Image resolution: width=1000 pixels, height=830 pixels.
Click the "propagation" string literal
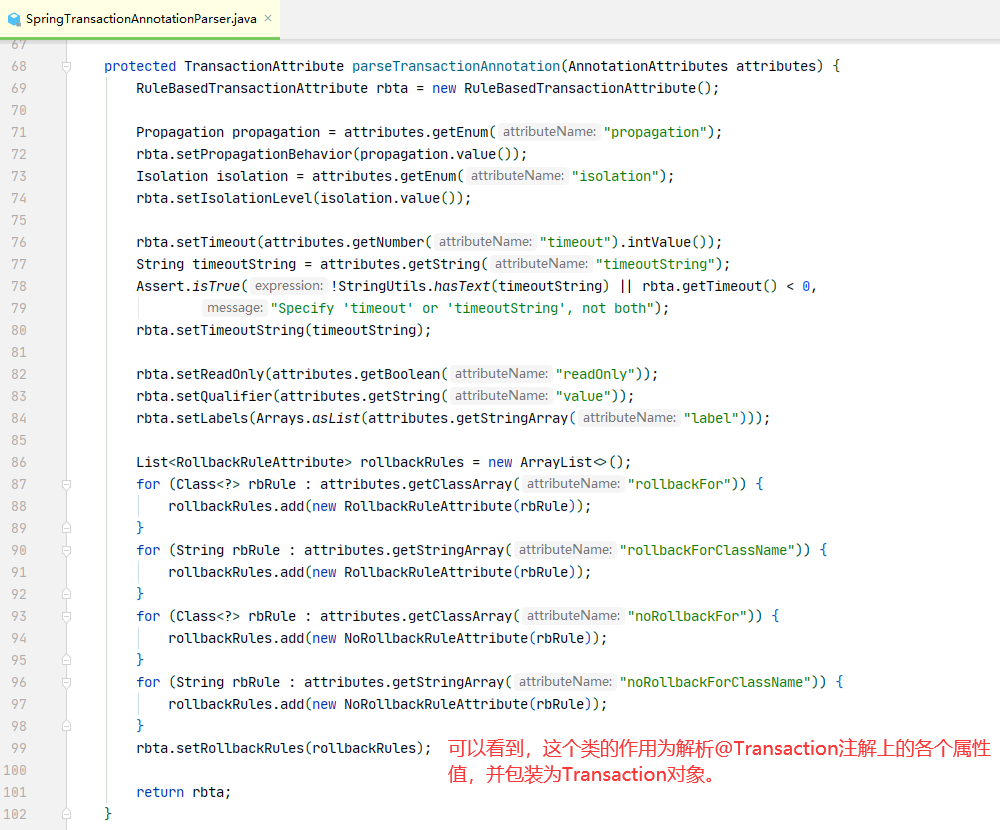[655, 132]
